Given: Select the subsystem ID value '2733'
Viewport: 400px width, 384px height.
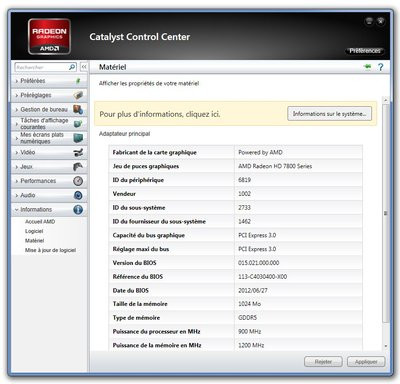Looking at the screenshot, I should pyautogui.click(x=244, y=207).
